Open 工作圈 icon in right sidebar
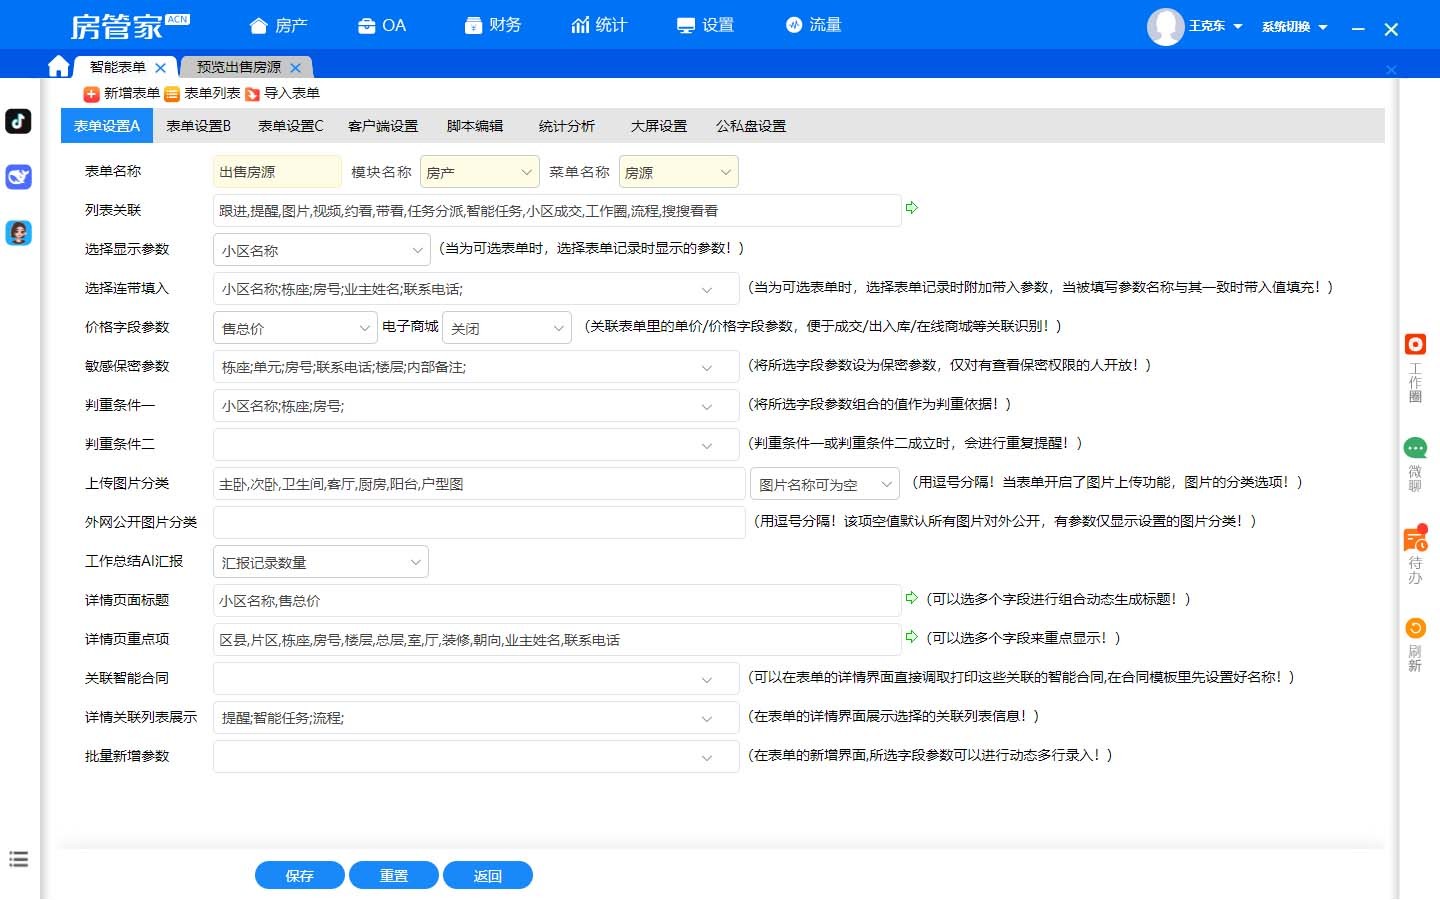 (1415, 345)
